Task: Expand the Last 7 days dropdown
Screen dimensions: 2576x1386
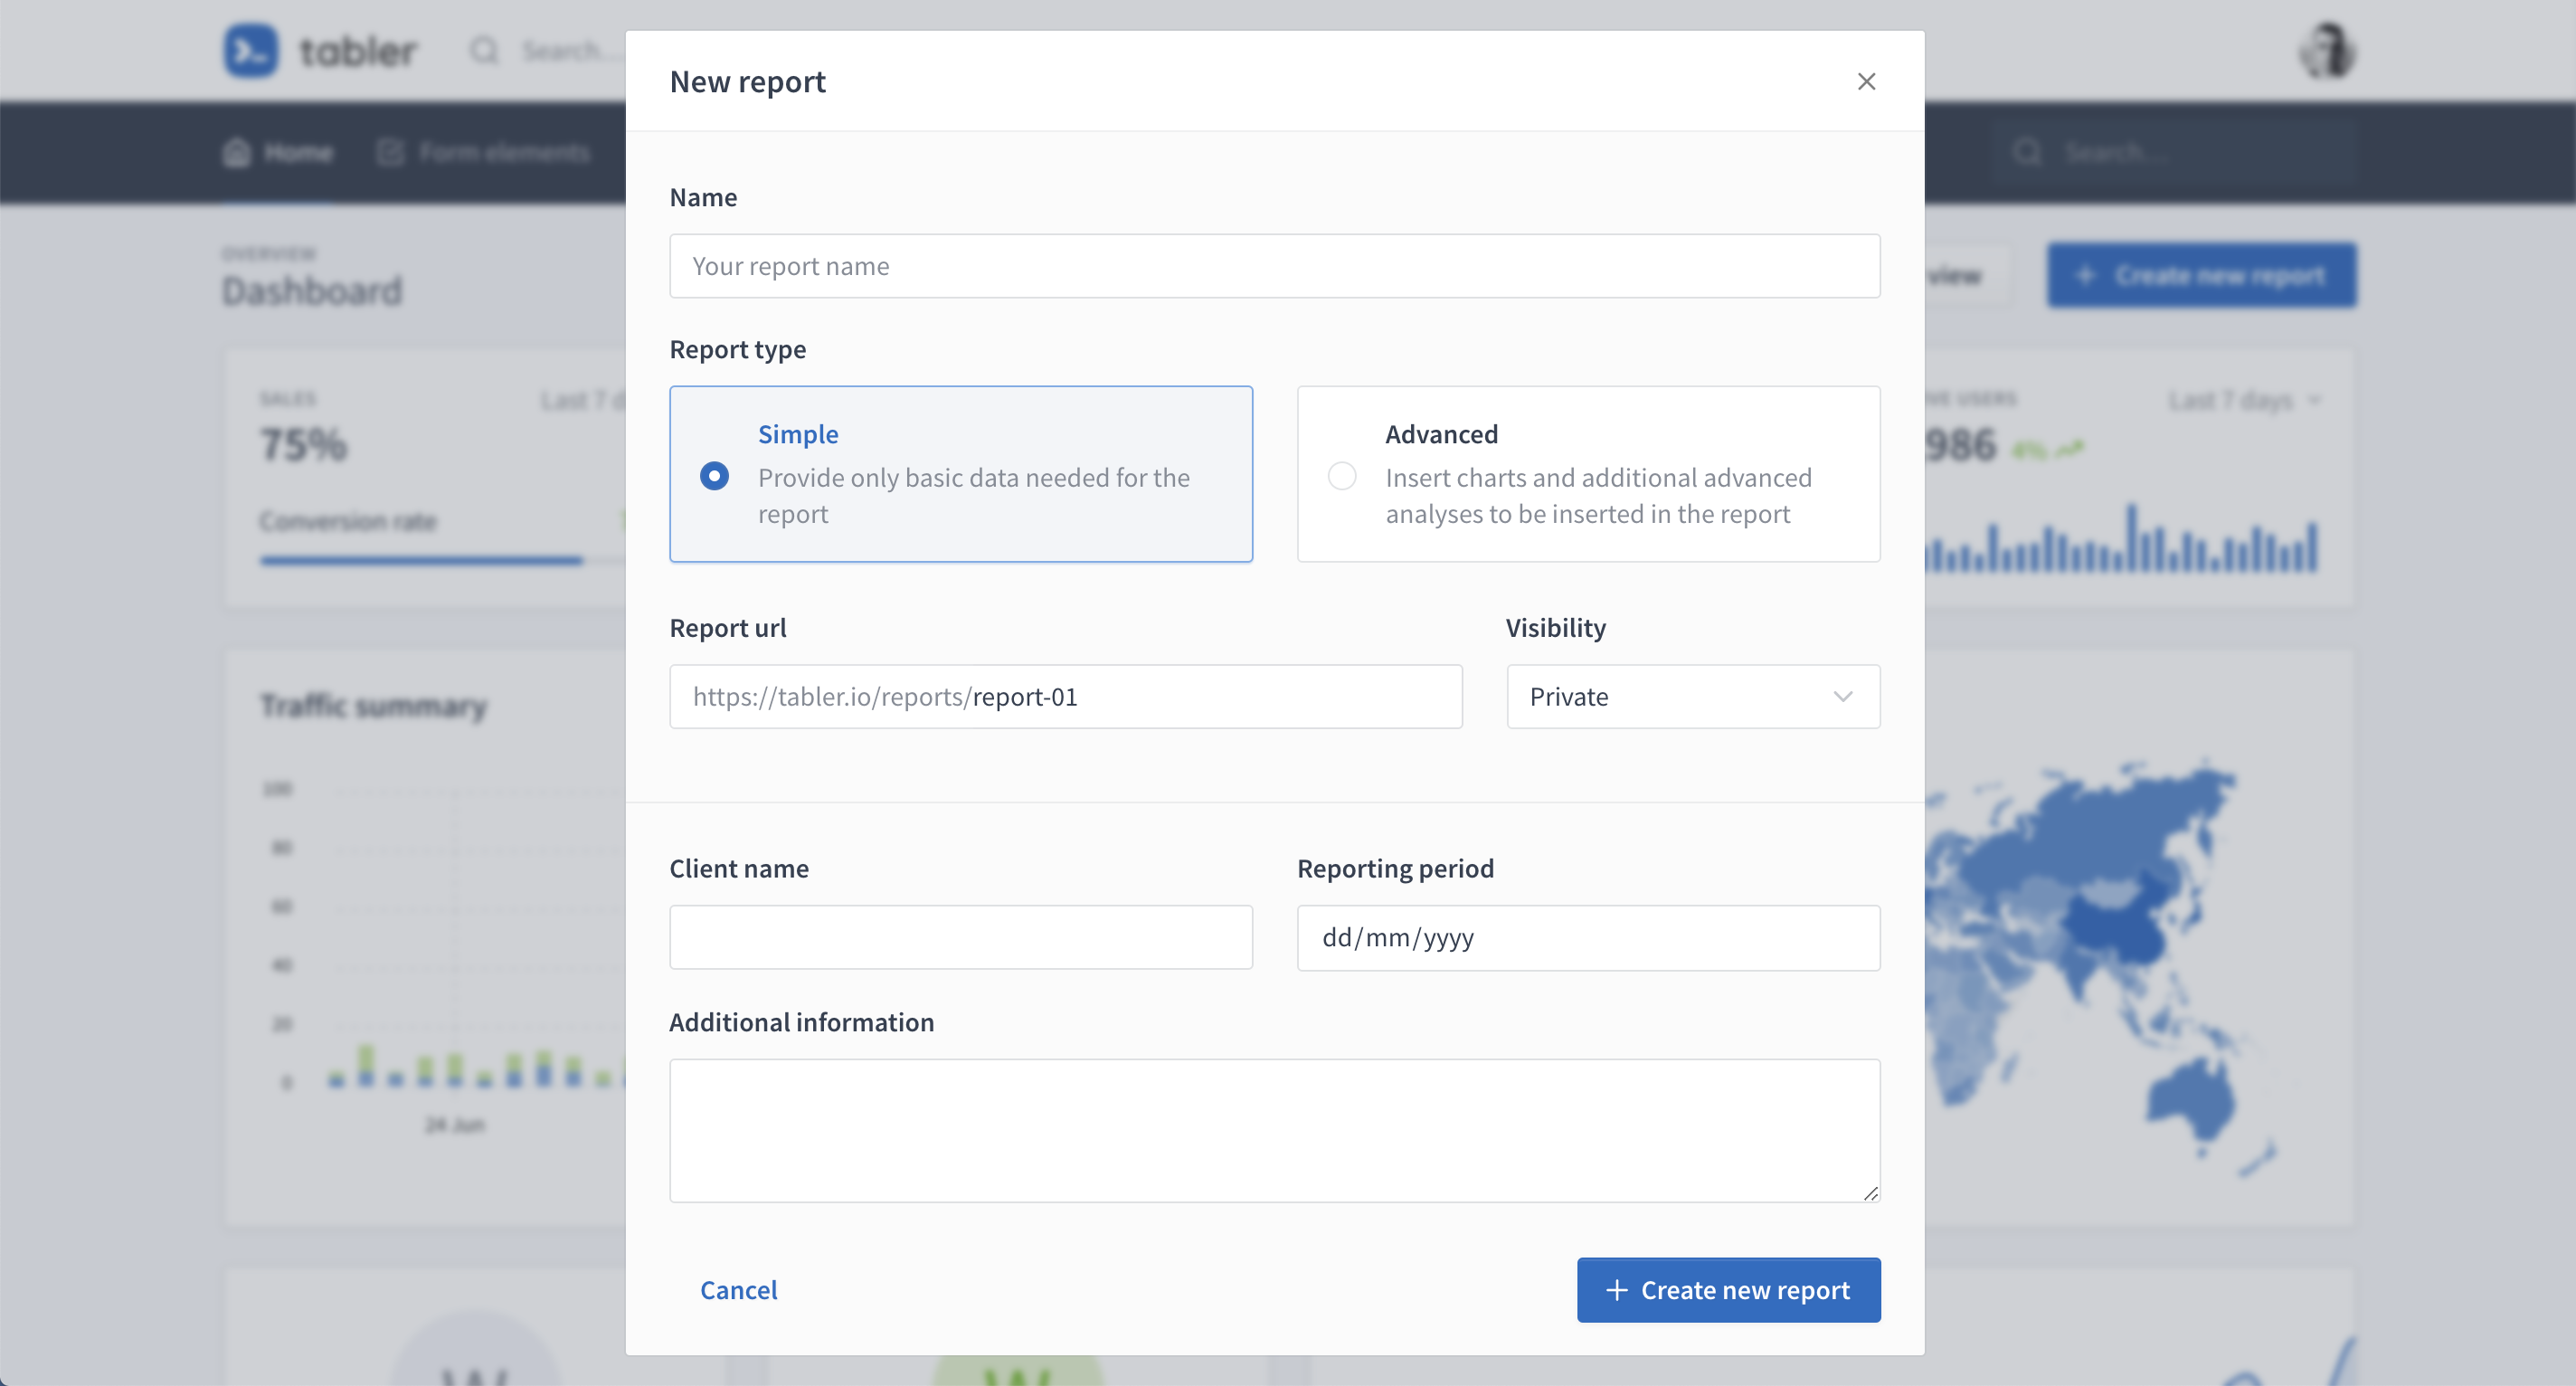Action: 2244,401
